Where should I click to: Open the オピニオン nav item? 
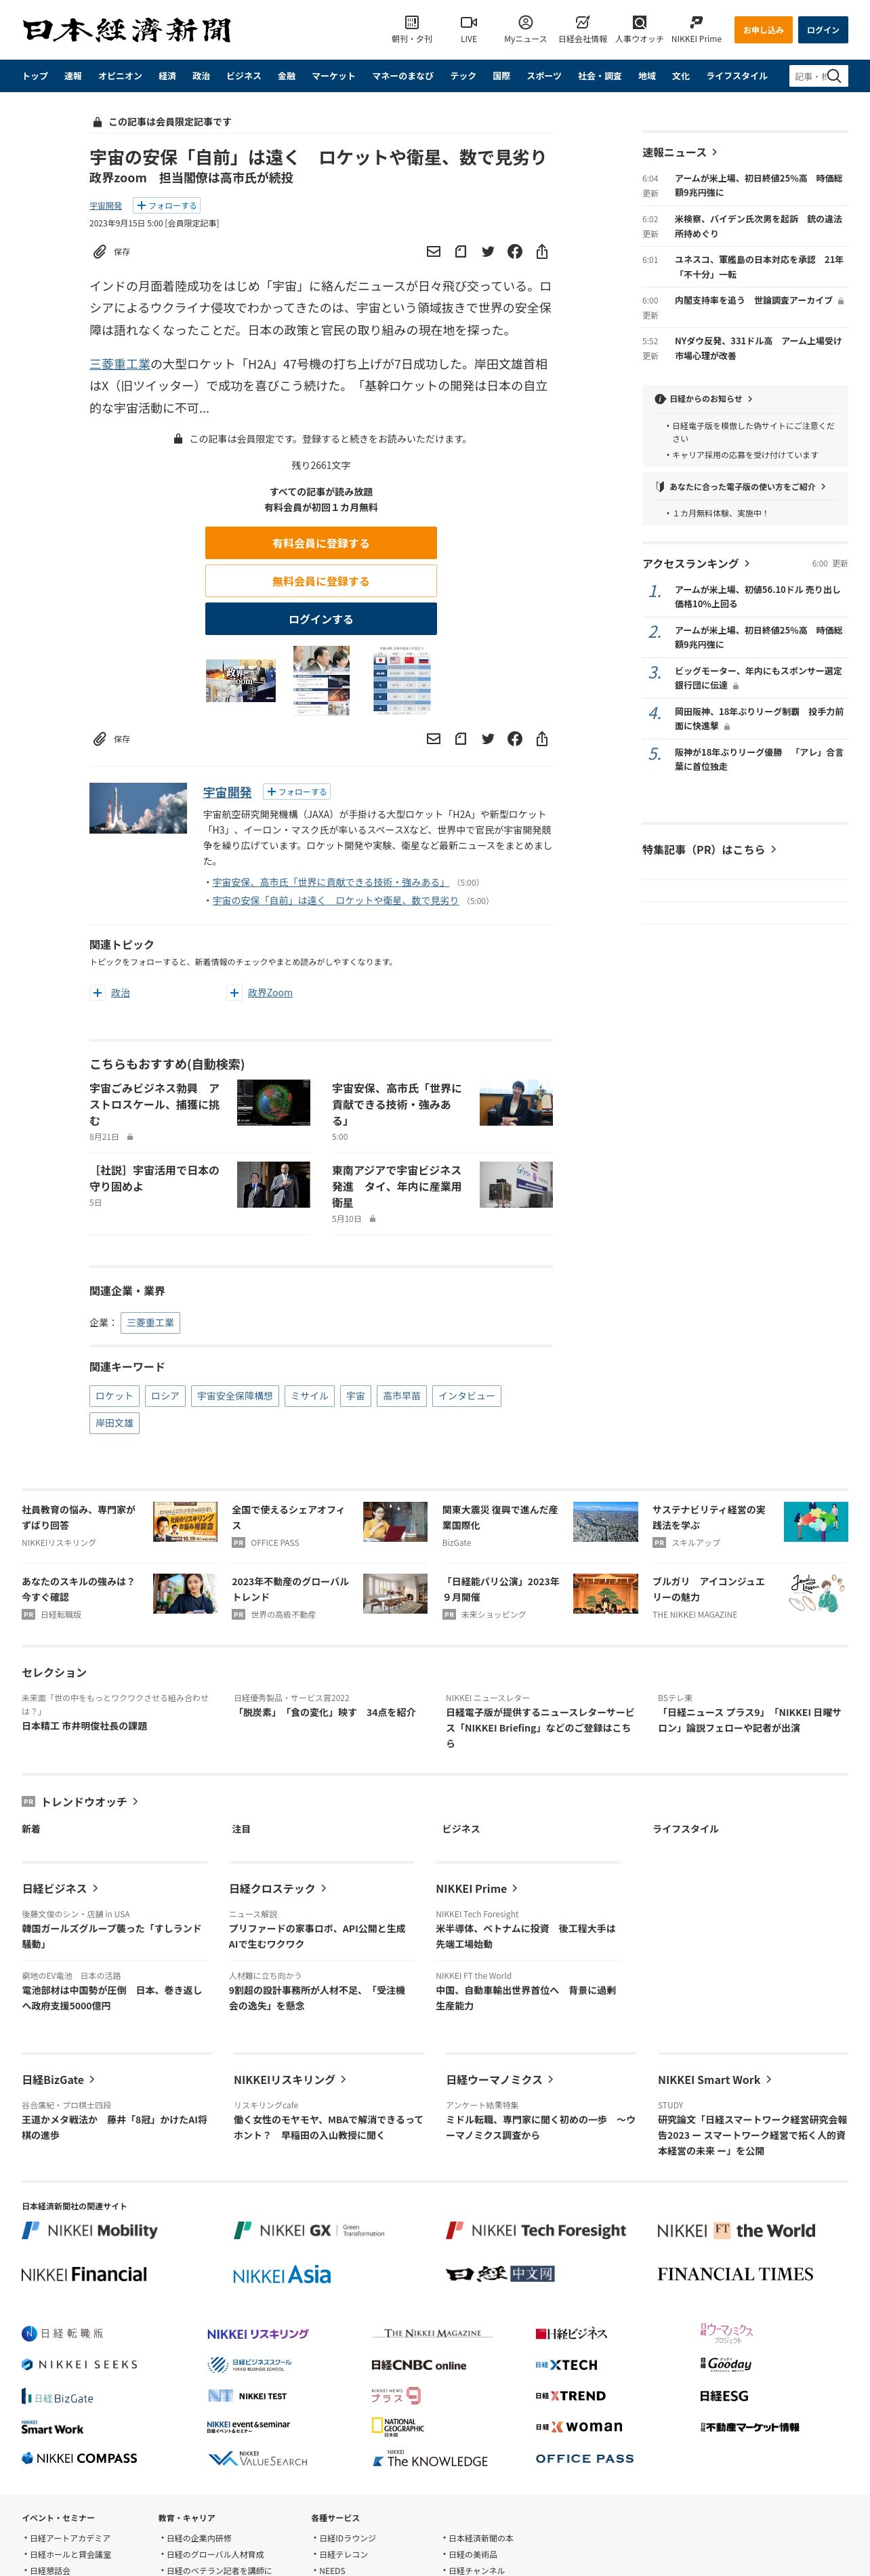coord(120,76)
